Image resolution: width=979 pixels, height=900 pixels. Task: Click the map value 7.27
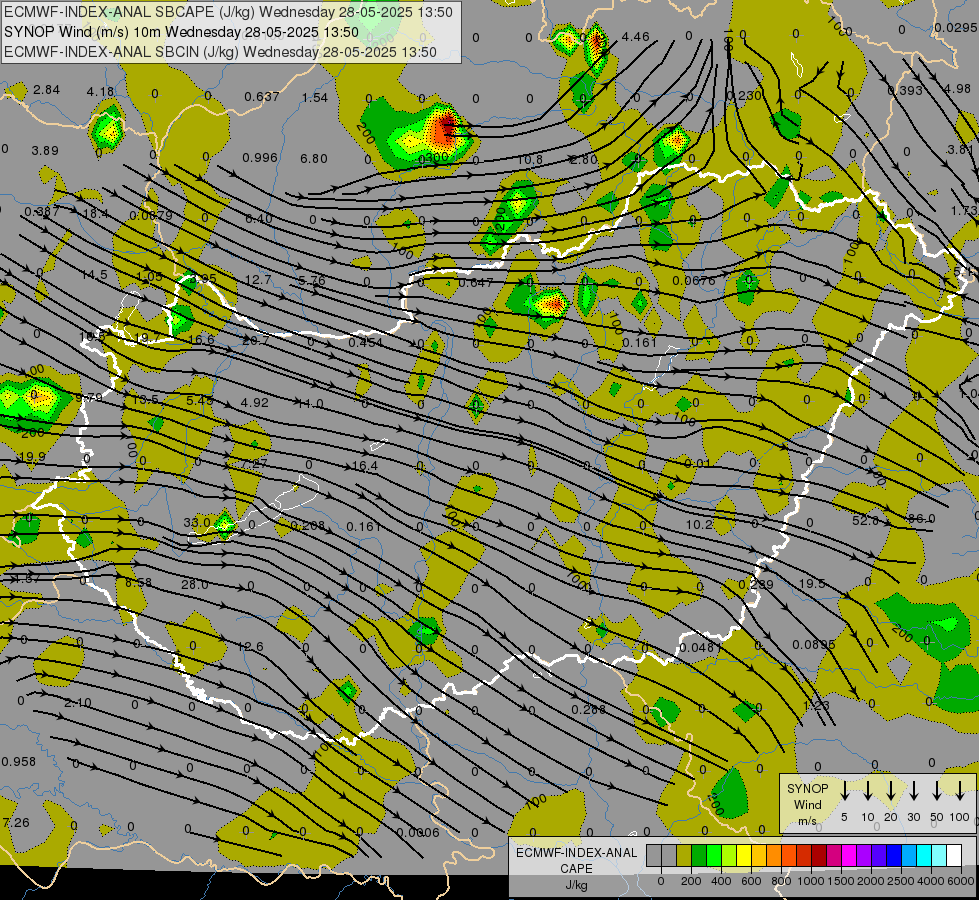coord(255,464)
